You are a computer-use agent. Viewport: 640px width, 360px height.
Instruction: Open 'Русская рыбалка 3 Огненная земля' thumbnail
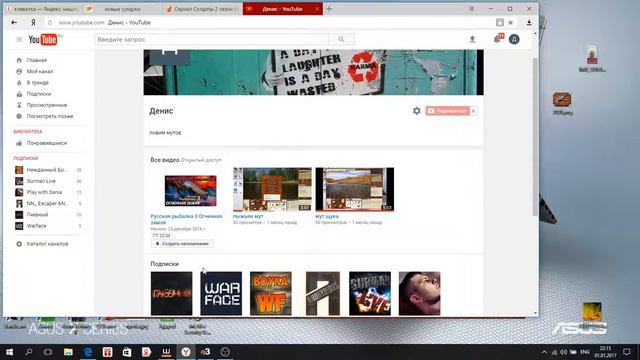pos(191,191)
